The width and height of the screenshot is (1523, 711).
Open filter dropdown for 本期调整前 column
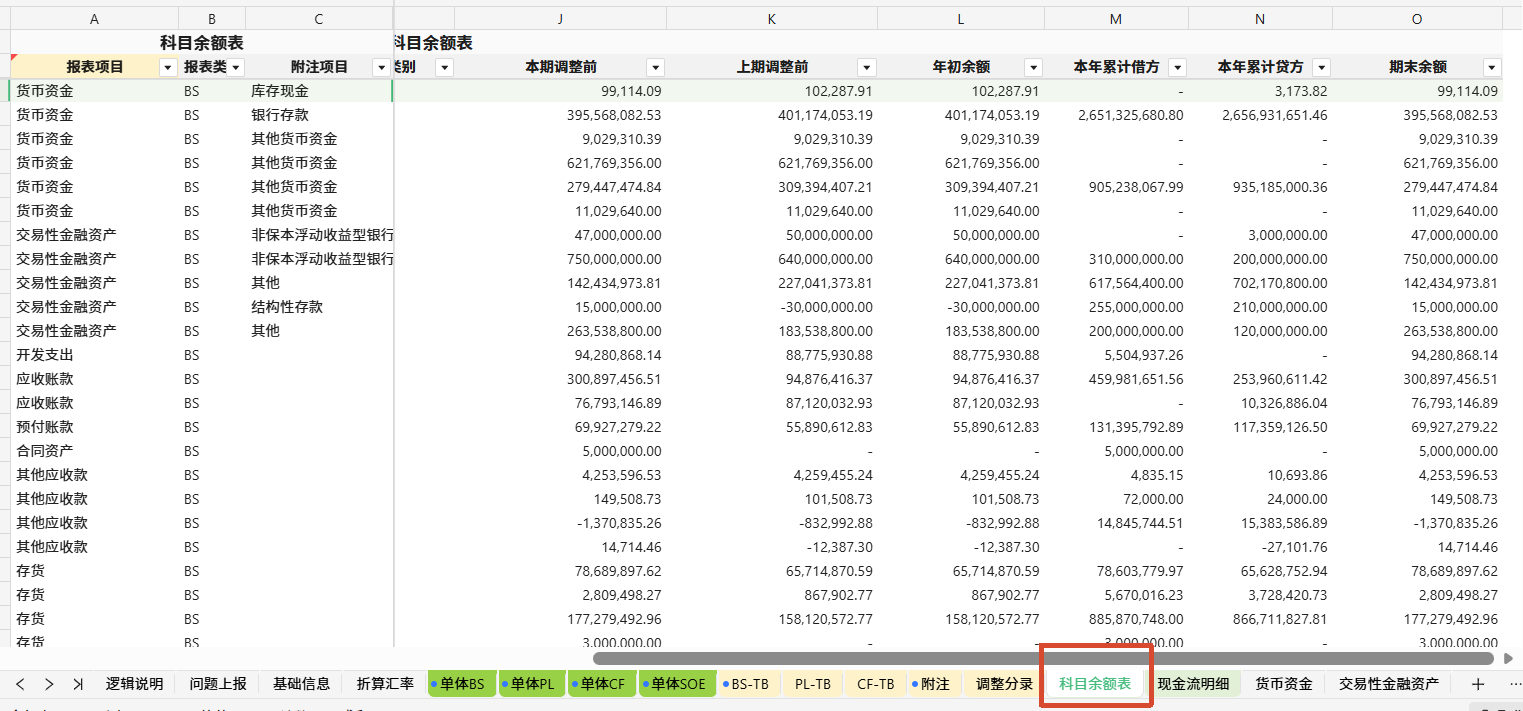coord(655,67)
